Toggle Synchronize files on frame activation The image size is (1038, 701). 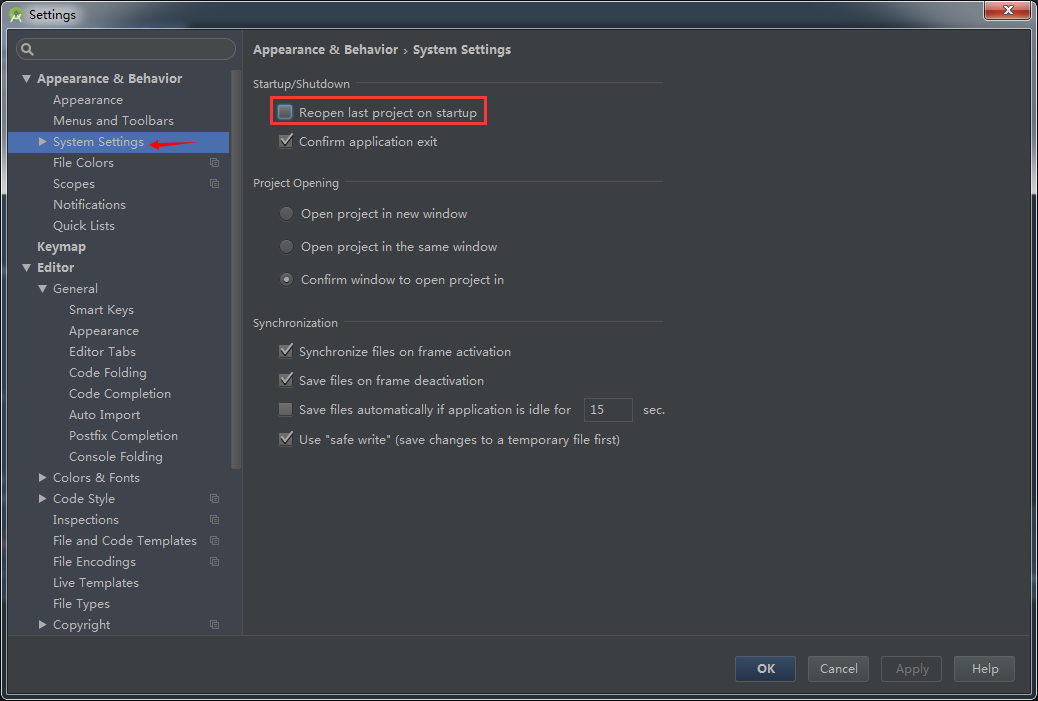tap(285, 351)
